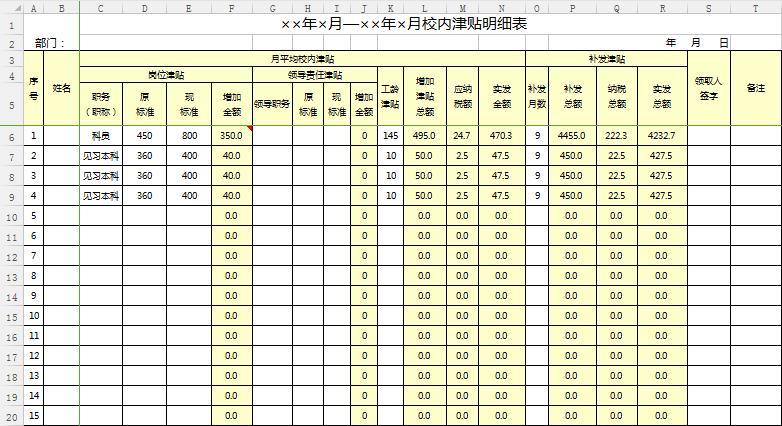Click the cell with value 4232.7
The image size is (782, 426).
(662, 135)
